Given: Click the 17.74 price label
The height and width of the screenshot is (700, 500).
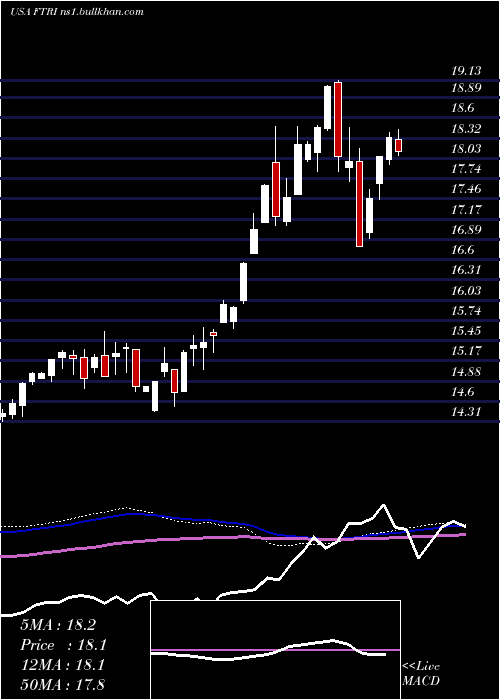Looking at the screenshot, I should pos(466,169).
